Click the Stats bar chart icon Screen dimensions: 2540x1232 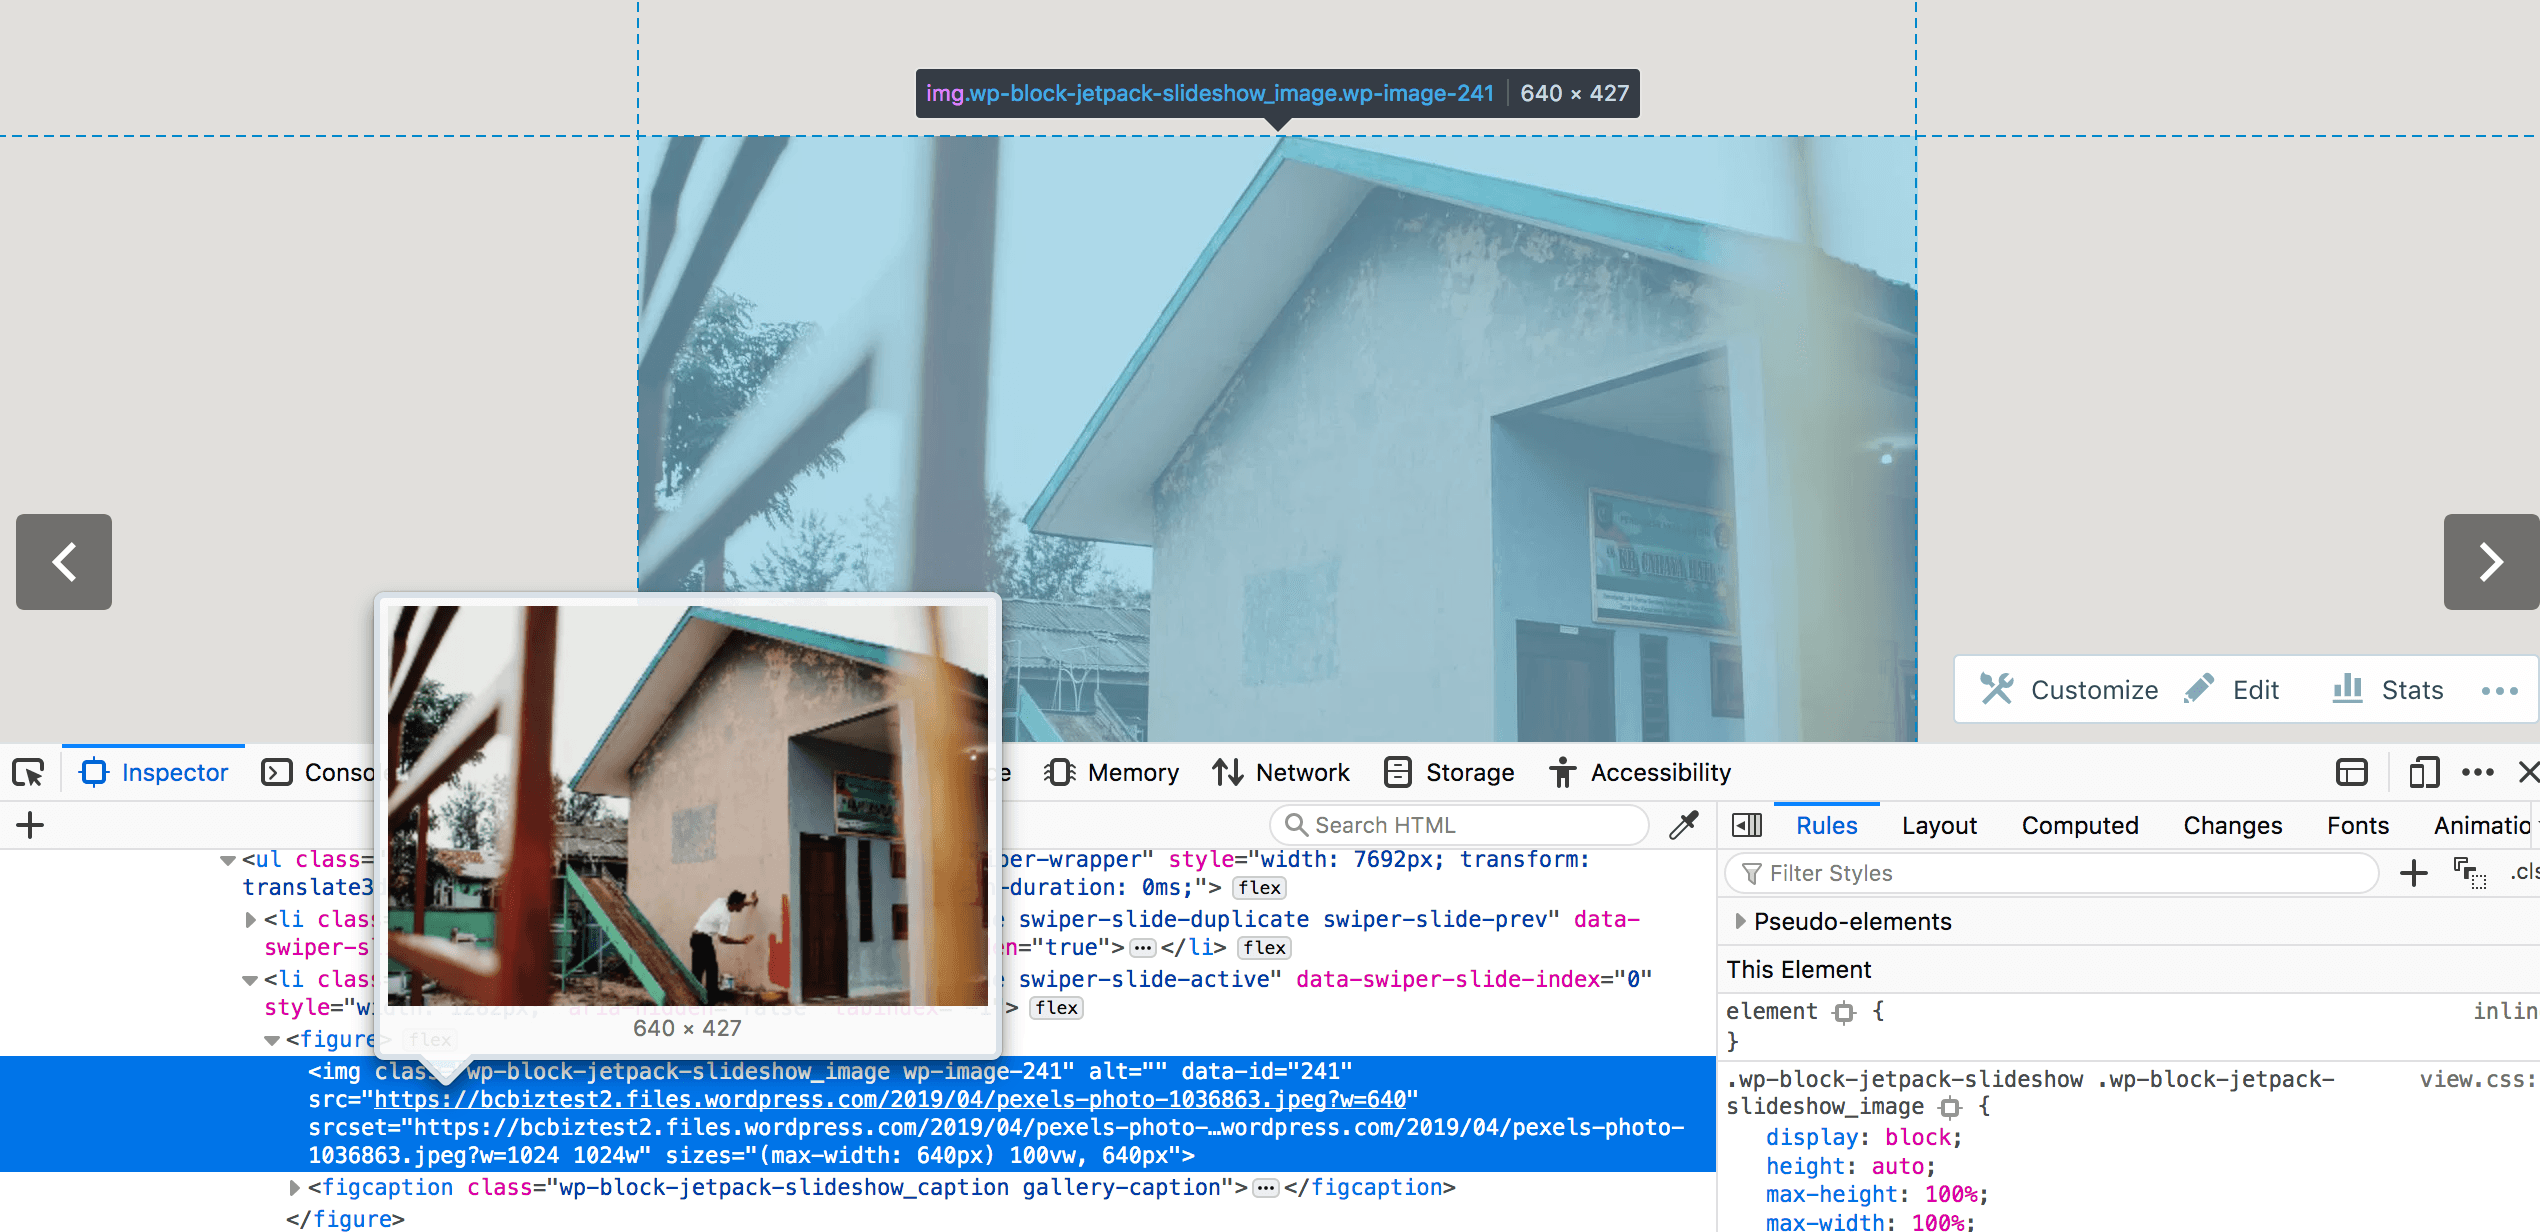[2347, 689]
